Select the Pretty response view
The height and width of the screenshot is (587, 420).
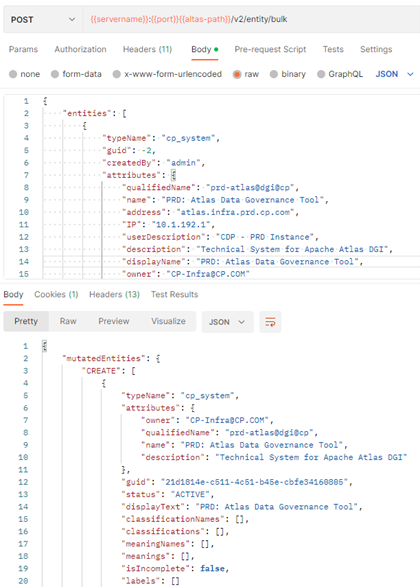coord(26,321)
